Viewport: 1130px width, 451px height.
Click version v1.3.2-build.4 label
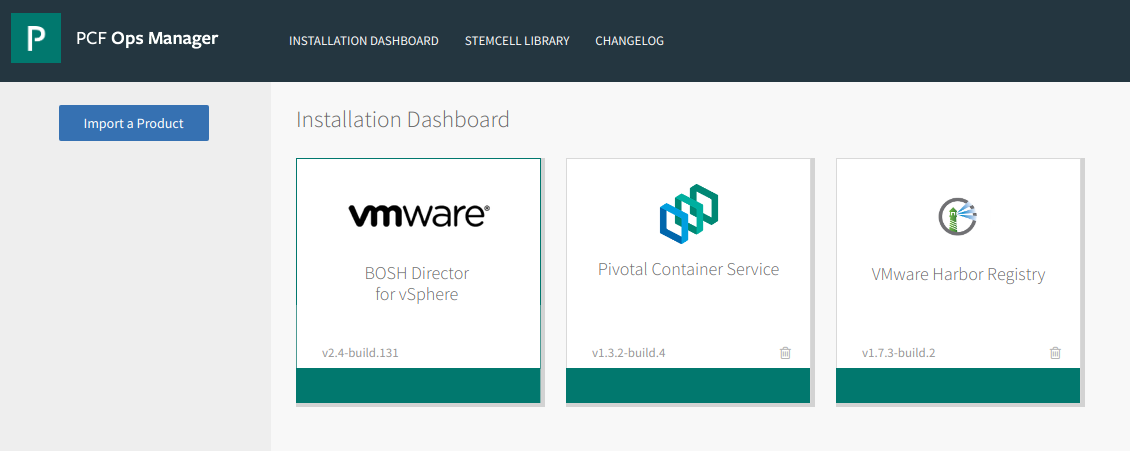click(629, 354)
